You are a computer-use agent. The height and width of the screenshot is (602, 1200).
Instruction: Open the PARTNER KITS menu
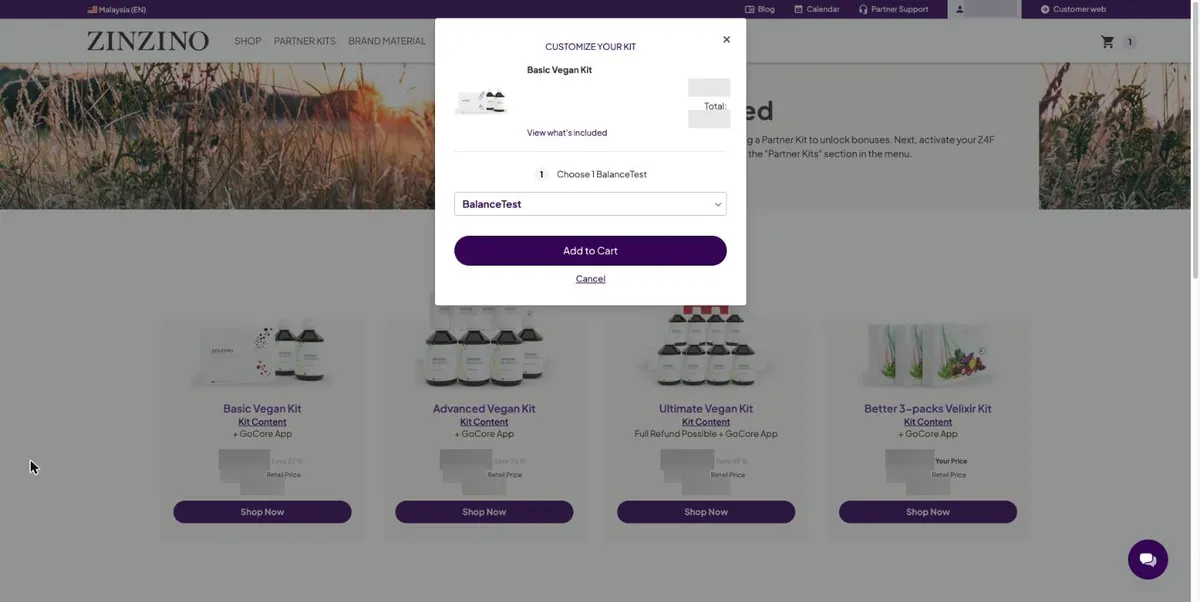pos(305,41)
